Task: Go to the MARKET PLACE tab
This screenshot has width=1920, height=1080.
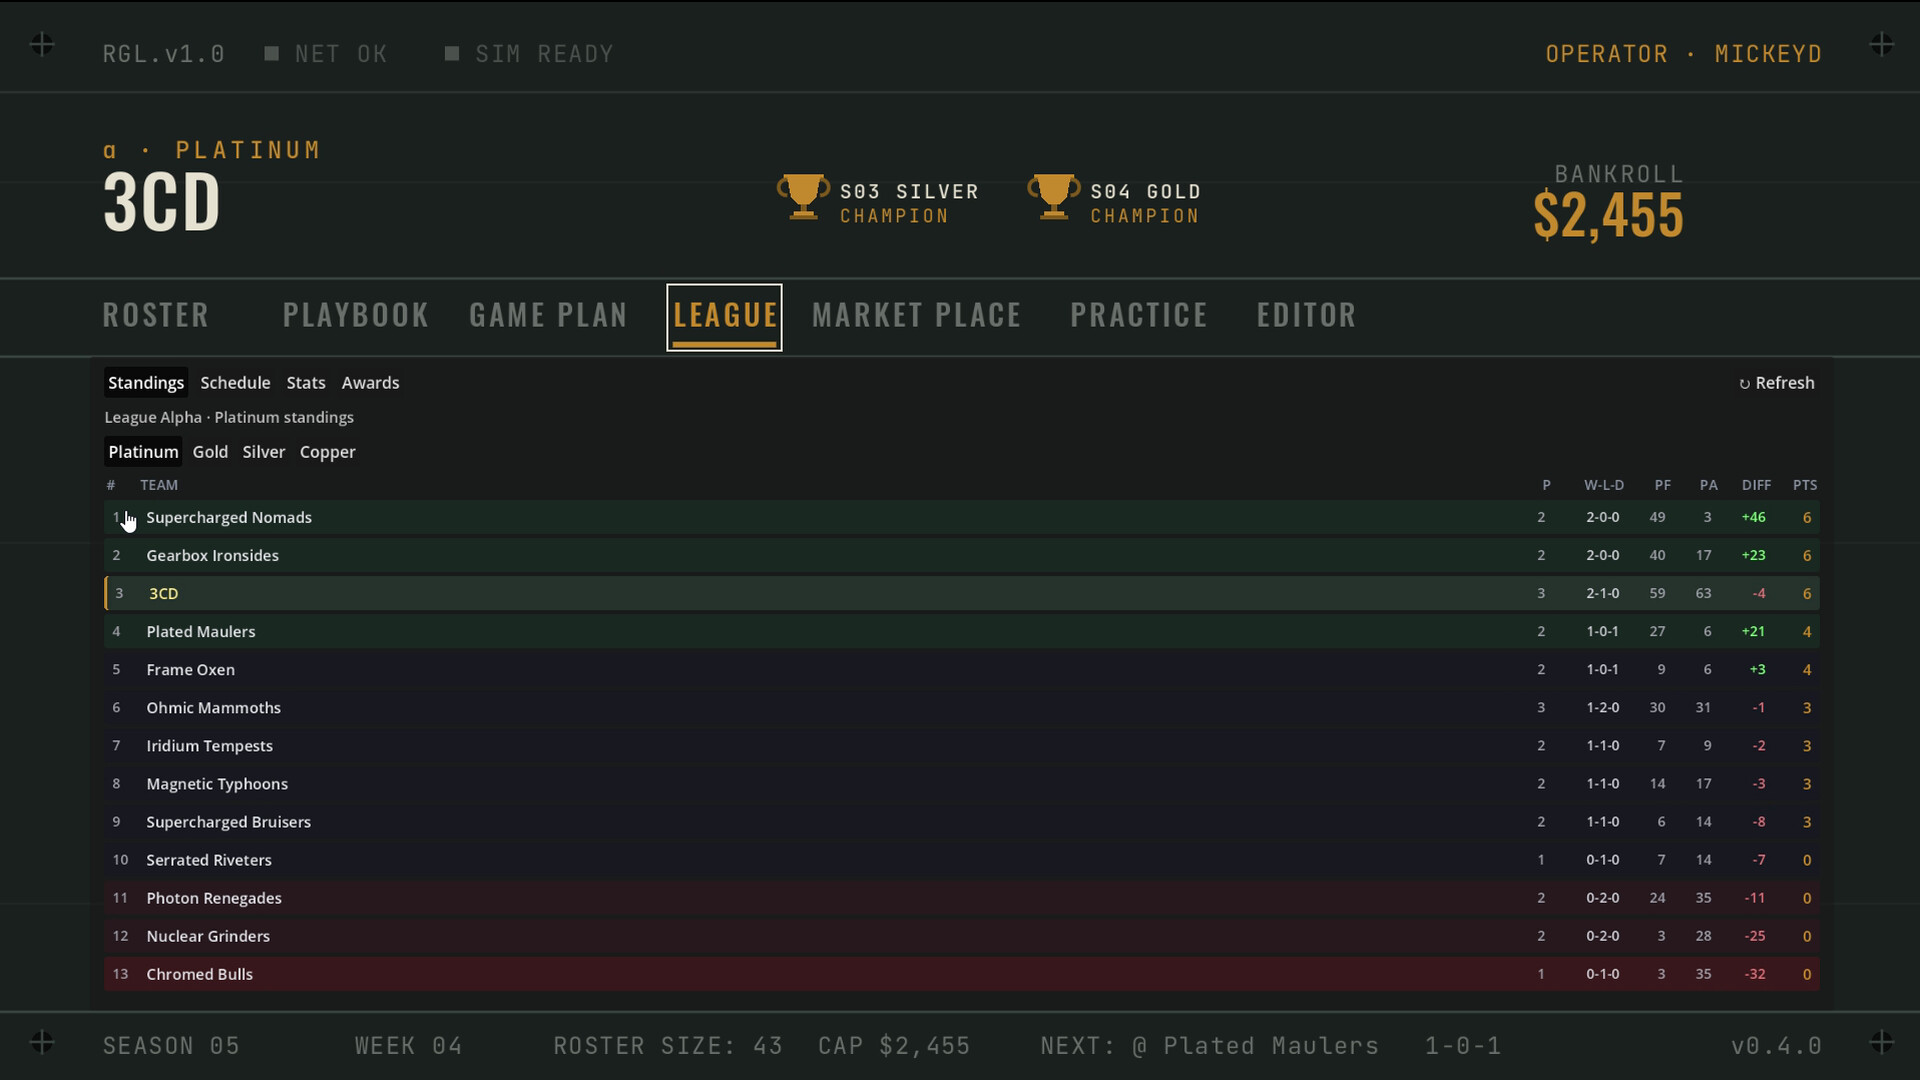Action: tap(917, 316)
